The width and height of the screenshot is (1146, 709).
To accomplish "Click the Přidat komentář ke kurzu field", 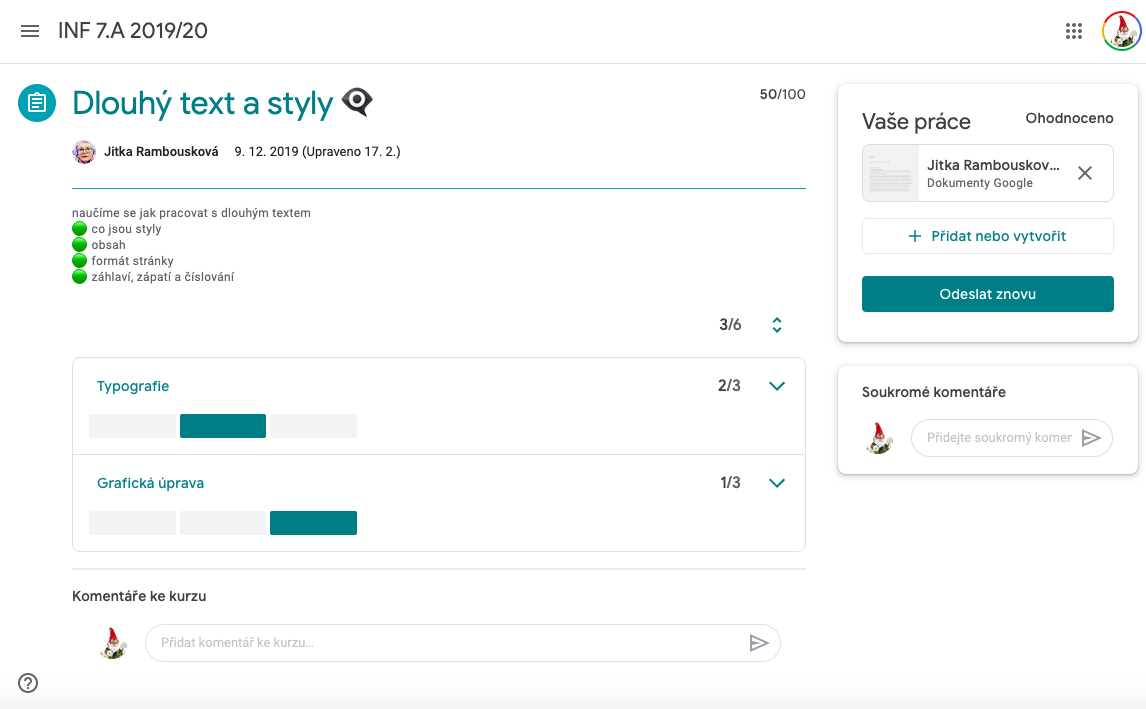I will (x=446, y=642).
